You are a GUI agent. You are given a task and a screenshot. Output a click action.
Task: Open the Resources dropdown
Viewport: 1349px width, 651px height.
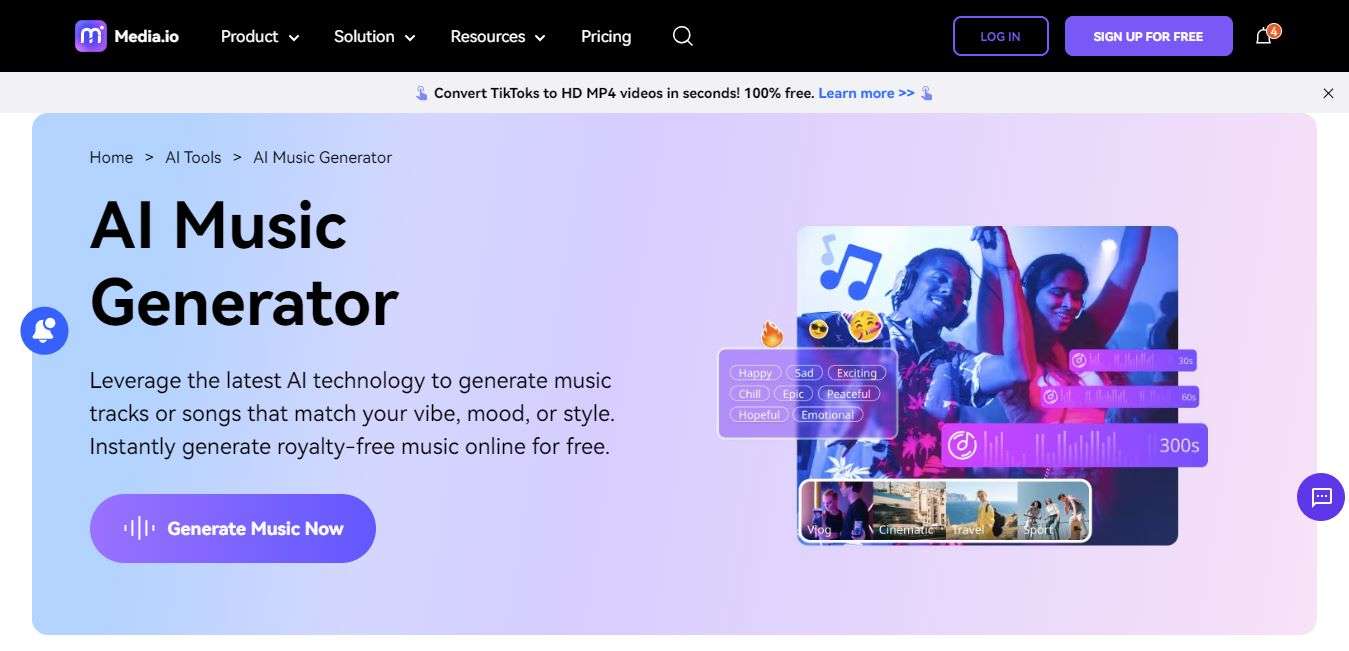[x=496, y=36]
